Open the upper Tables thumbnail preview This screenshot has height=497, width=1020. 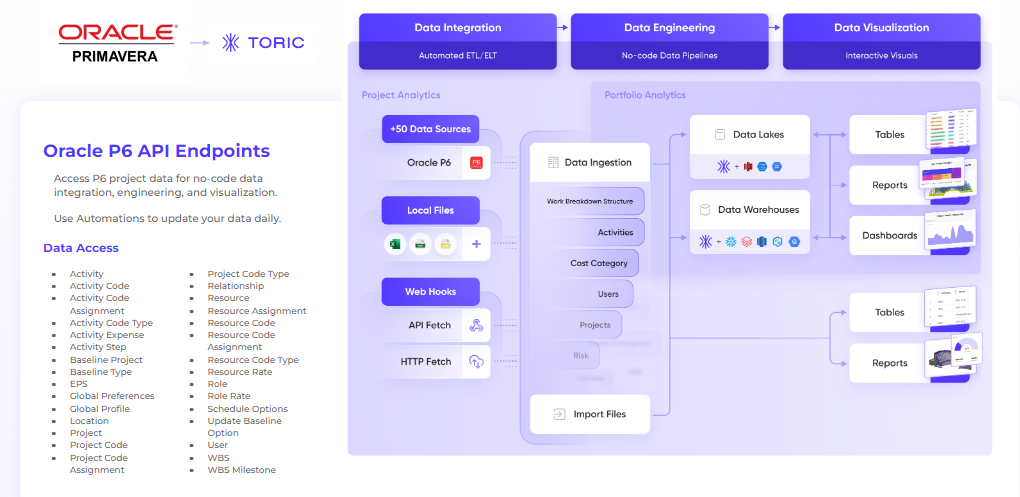coord(952,129)
